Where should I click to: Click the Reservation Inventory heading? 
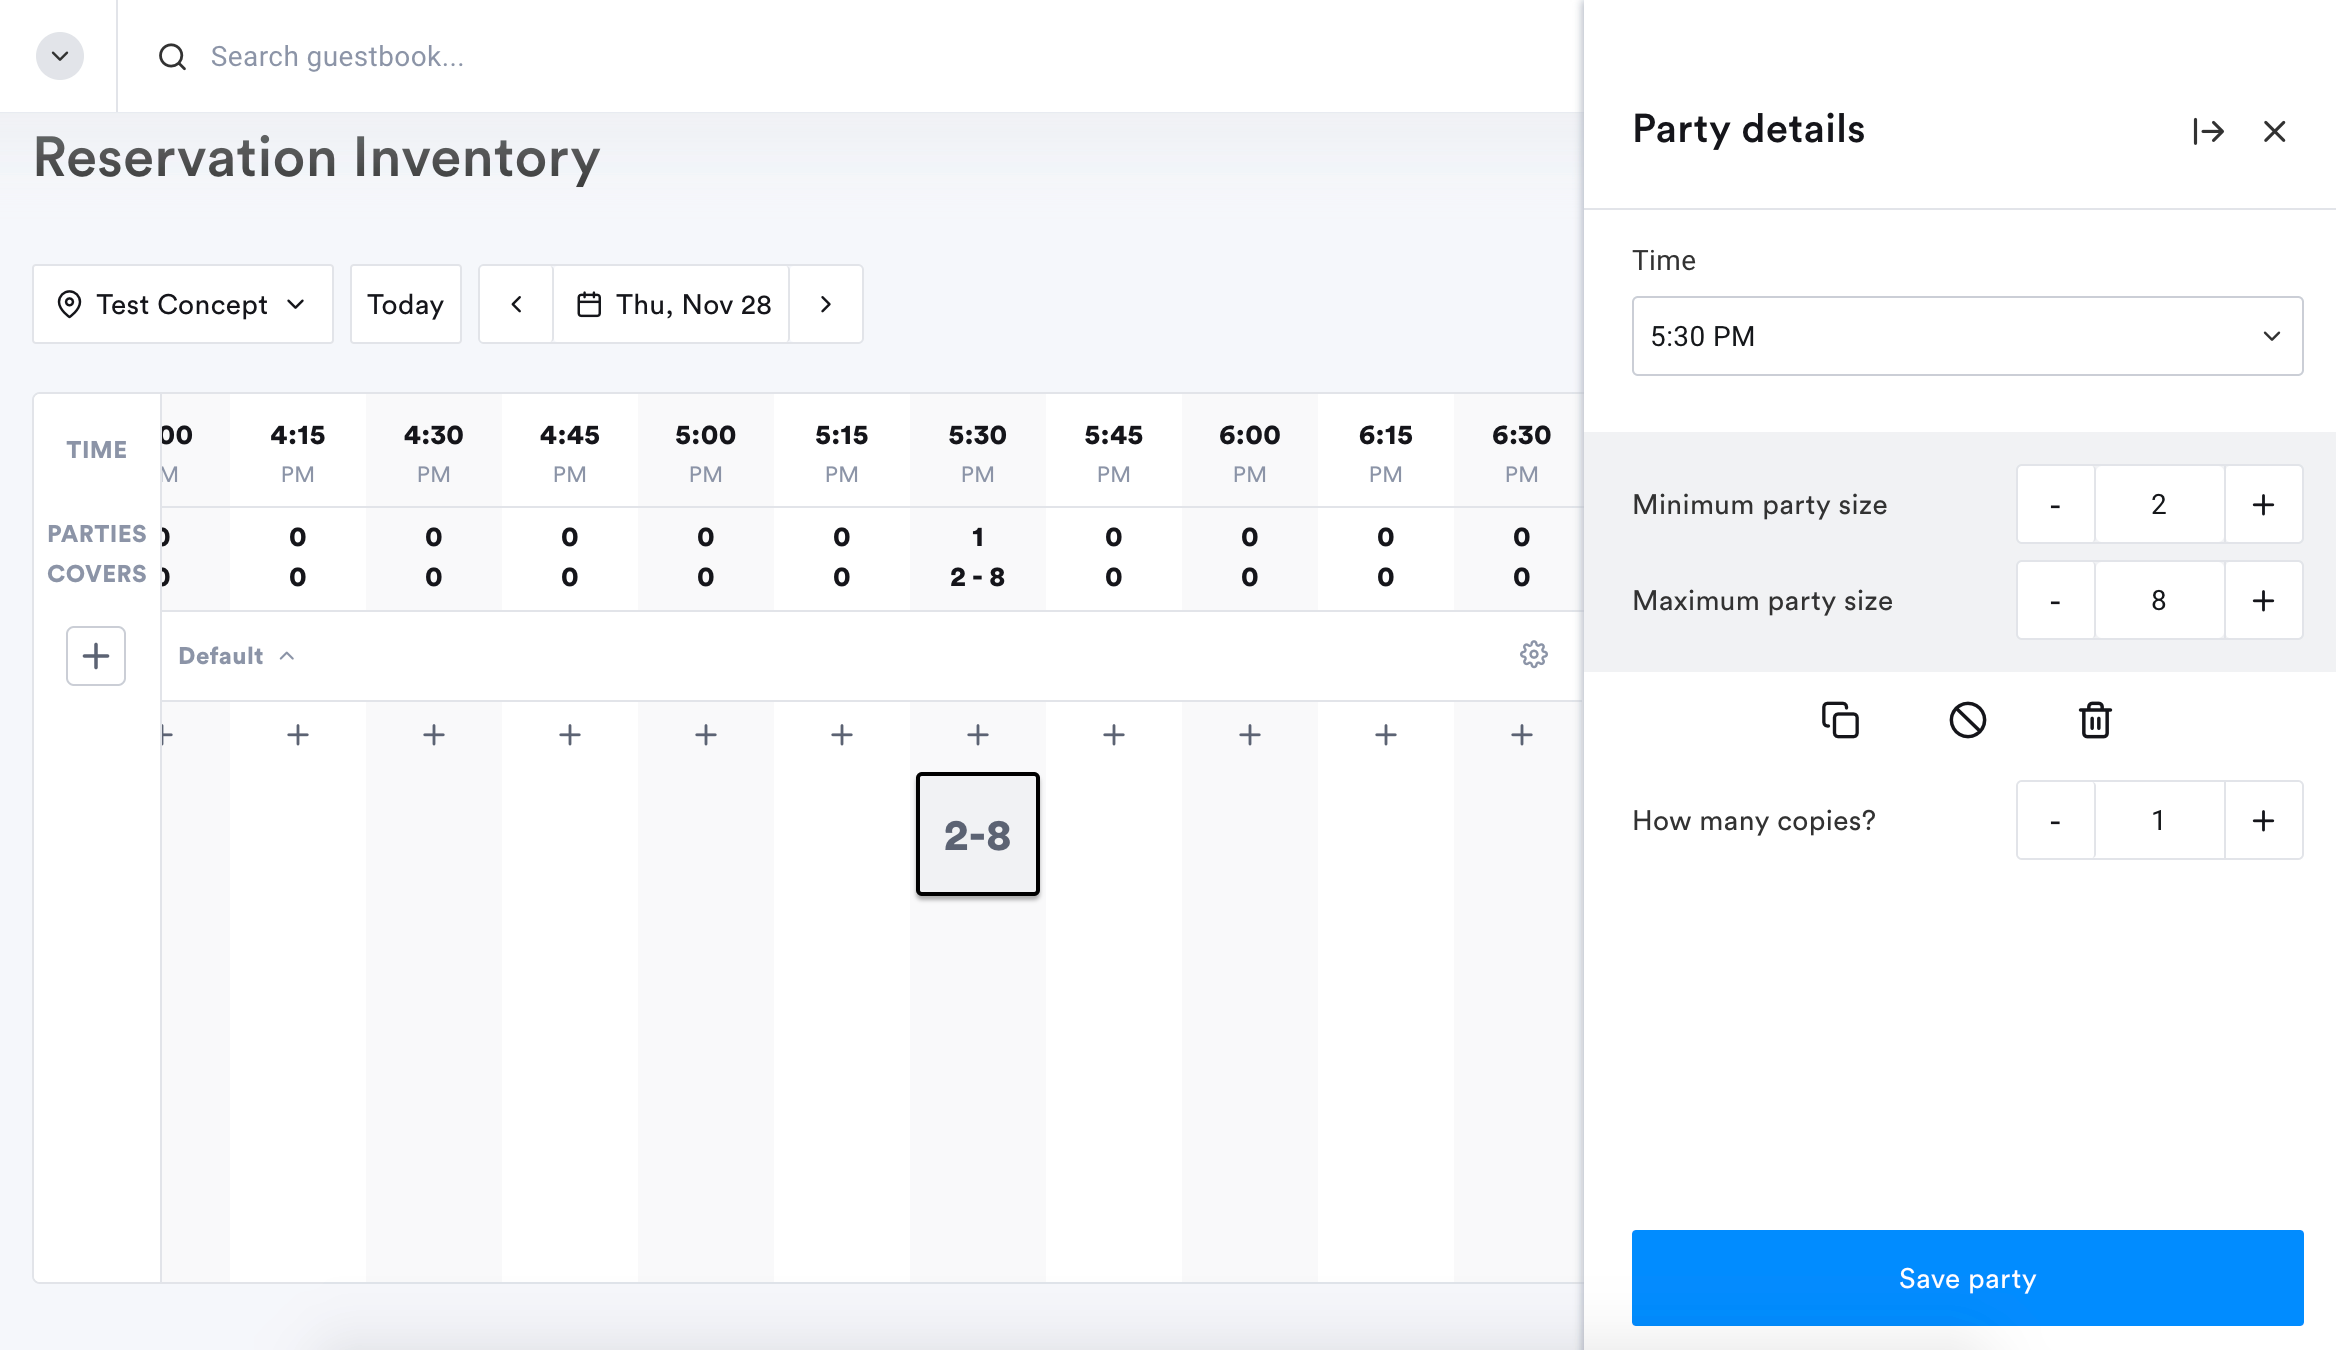tap(317, 158)
